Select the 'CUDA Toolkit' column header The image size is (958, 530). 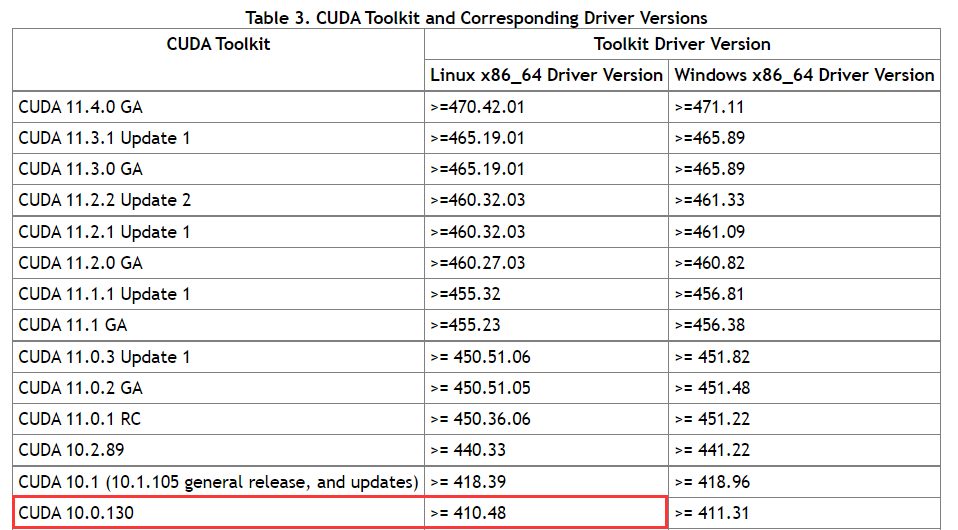tap(218, 60)
